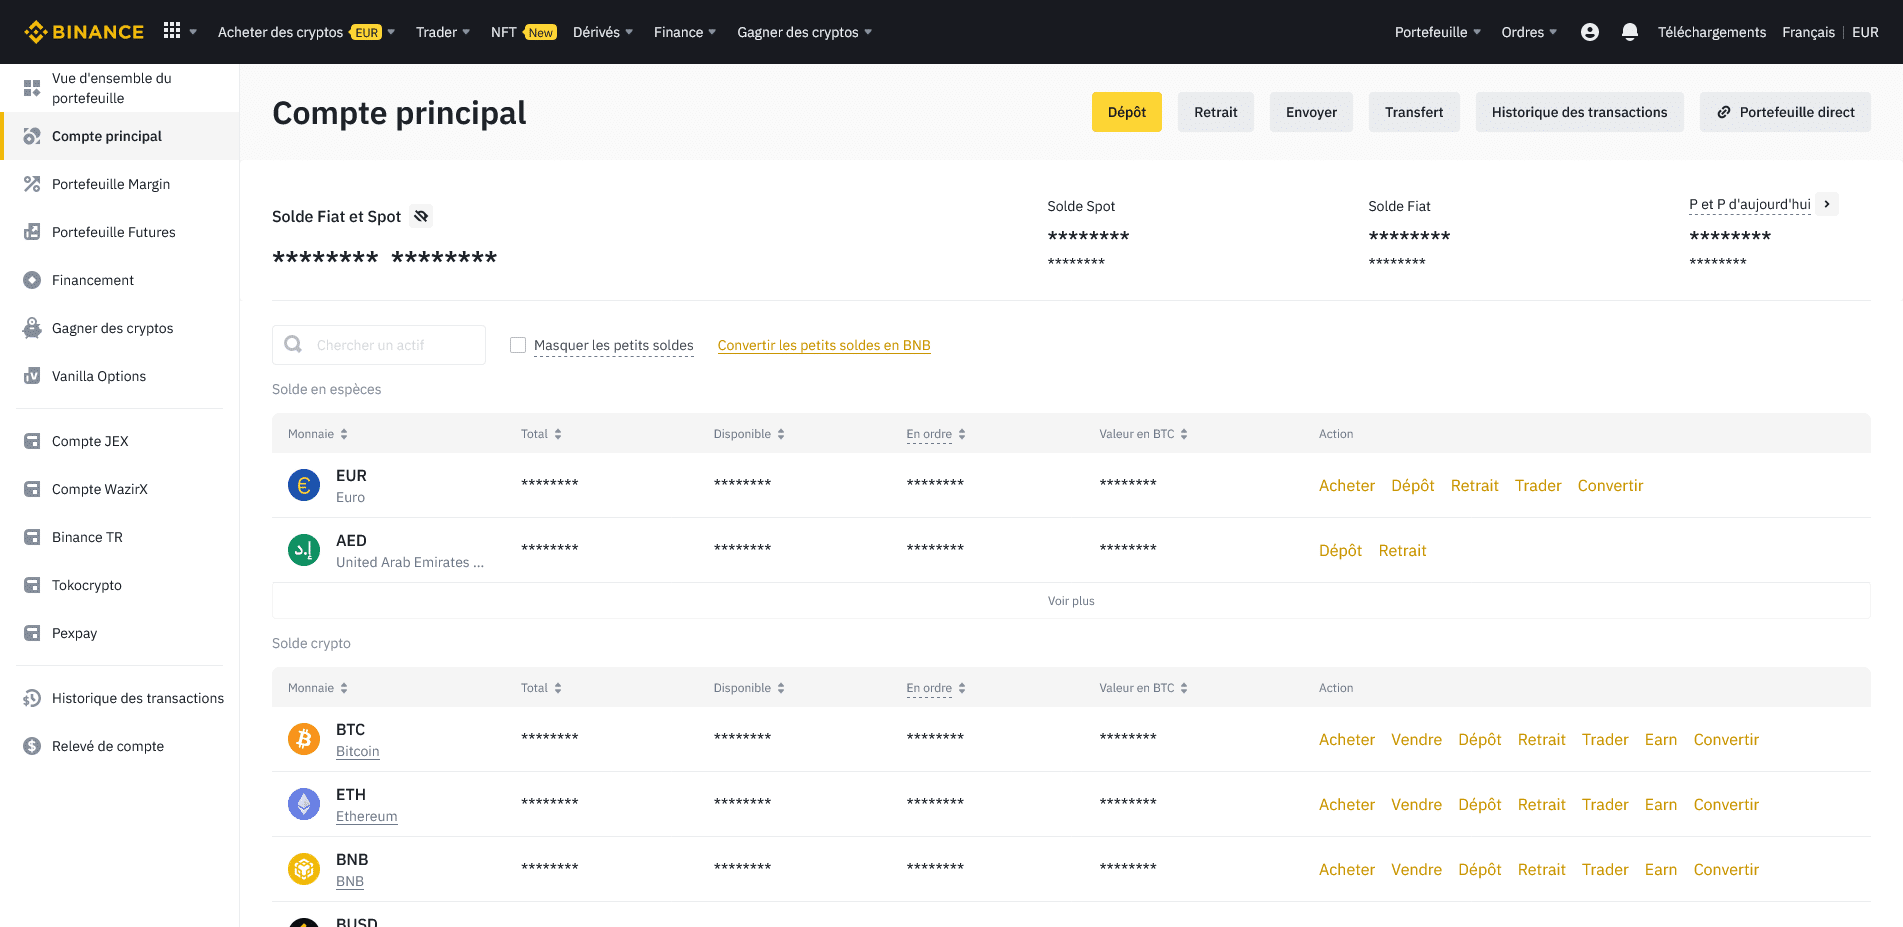Click the Compte JEX sidebar icon
1903x927 pixels.
[x=32, y=441]
